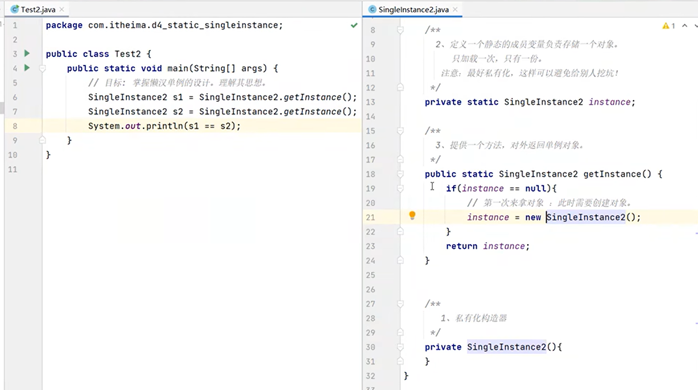Click line number 13 in the right gutter
698x390 pixels.
pos(370,102)
